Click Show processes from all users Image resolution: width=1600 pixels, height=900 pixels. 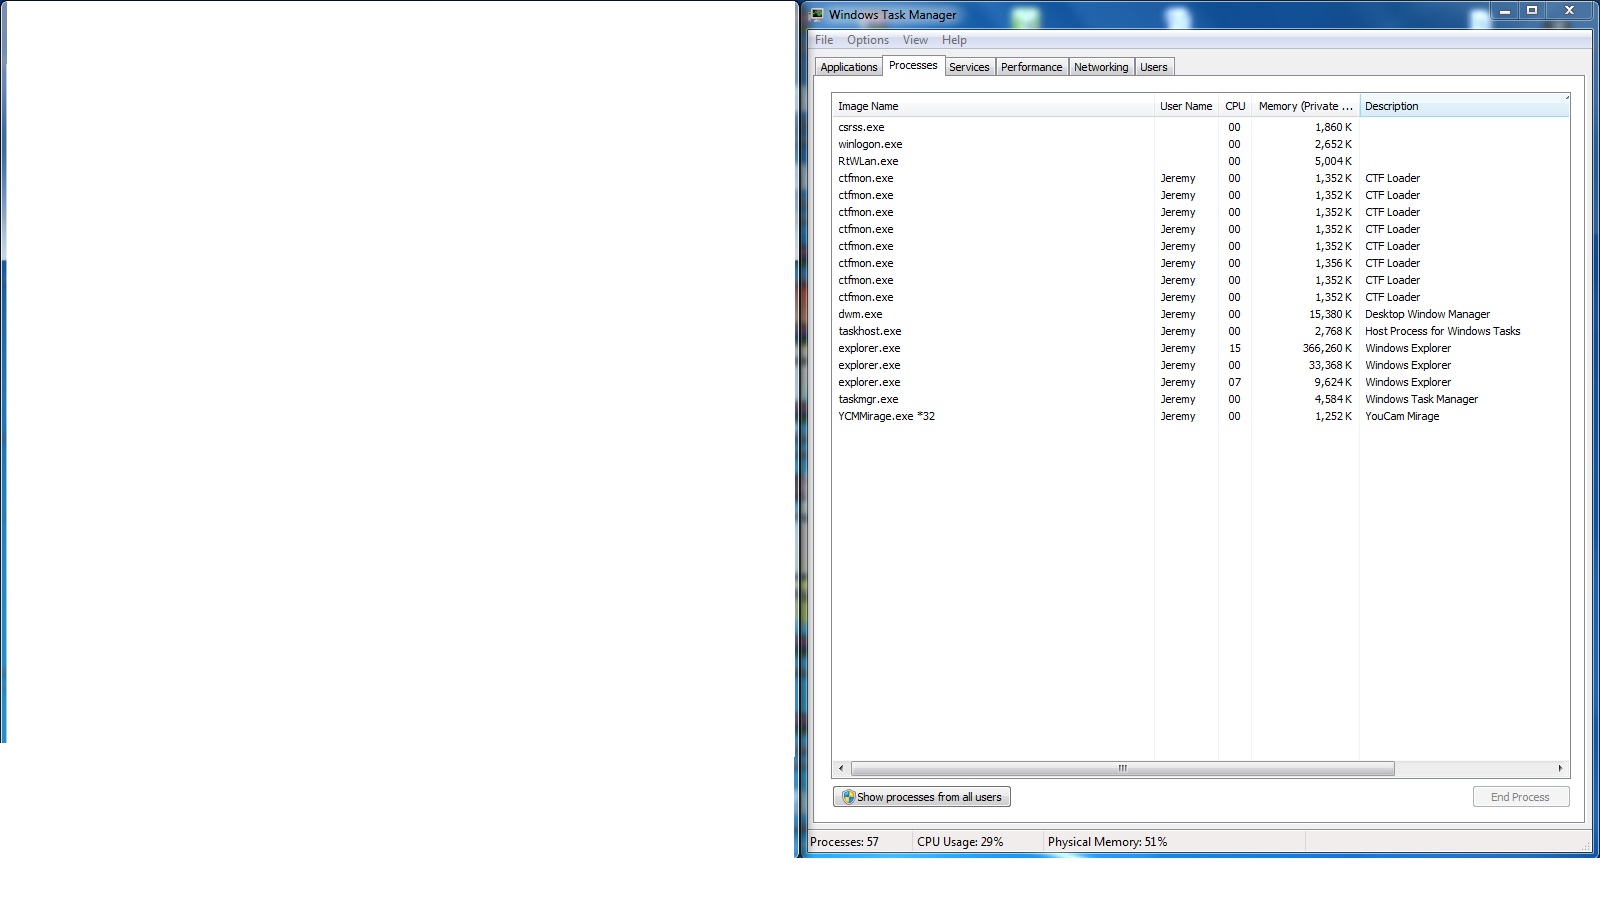pos(922,797)
